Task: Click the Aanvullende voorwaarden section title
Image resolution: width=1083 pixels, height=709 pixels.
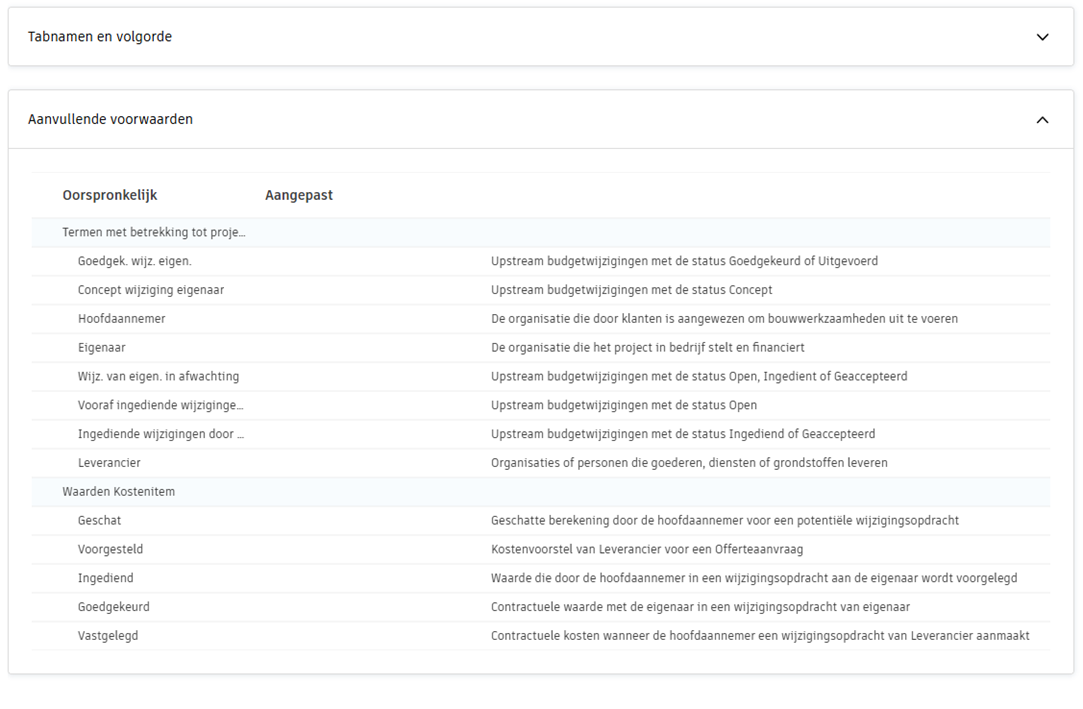Action: coord(110,119)
